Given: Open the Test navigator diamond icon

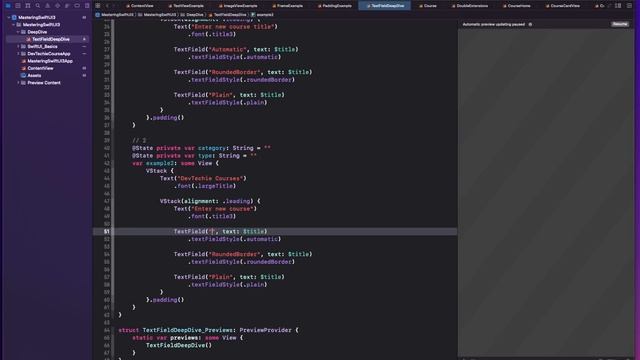Looking at the screenshot, I should point(57,6).
